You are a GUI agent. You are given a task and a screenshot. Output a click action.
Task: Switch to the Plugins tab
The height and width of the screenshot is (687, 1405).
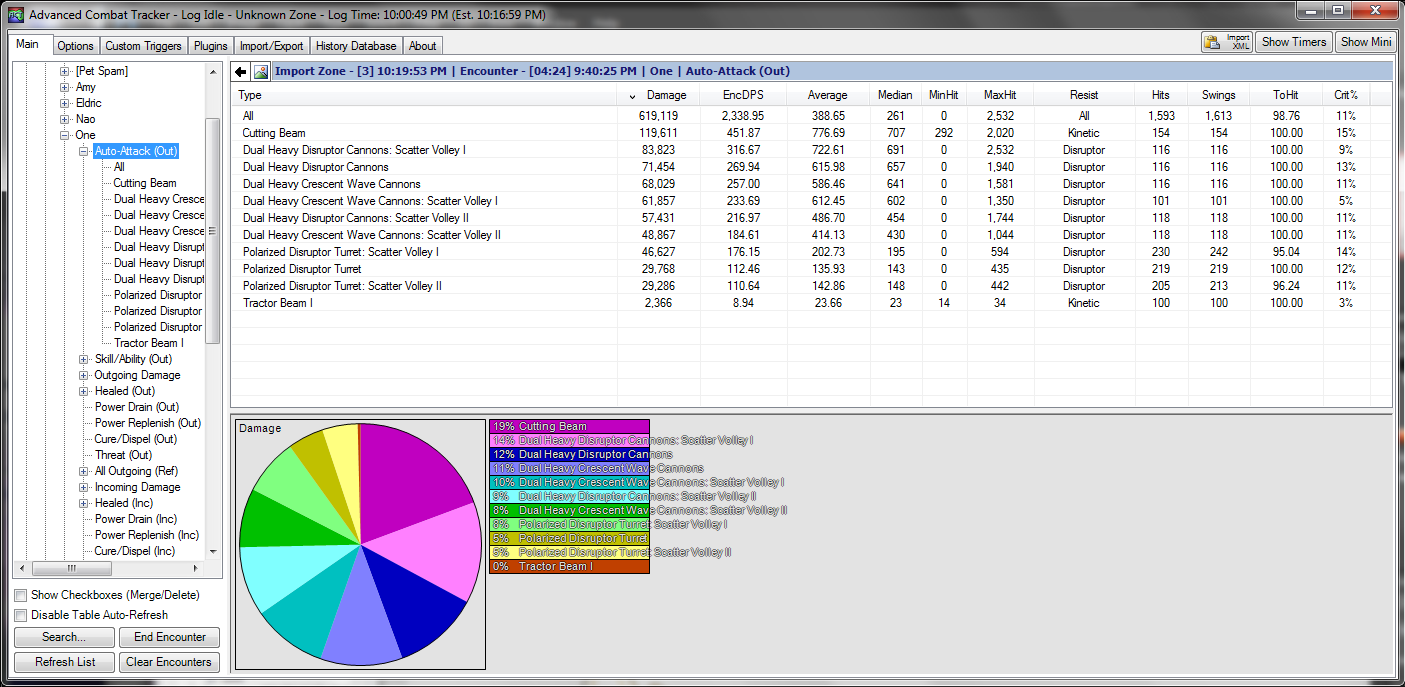211,46
